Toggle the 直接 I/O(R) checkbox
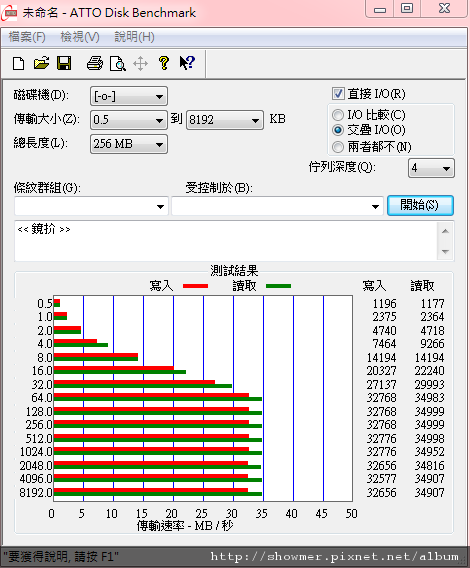Viewport: 470px width, 568px height. [338, 94]
